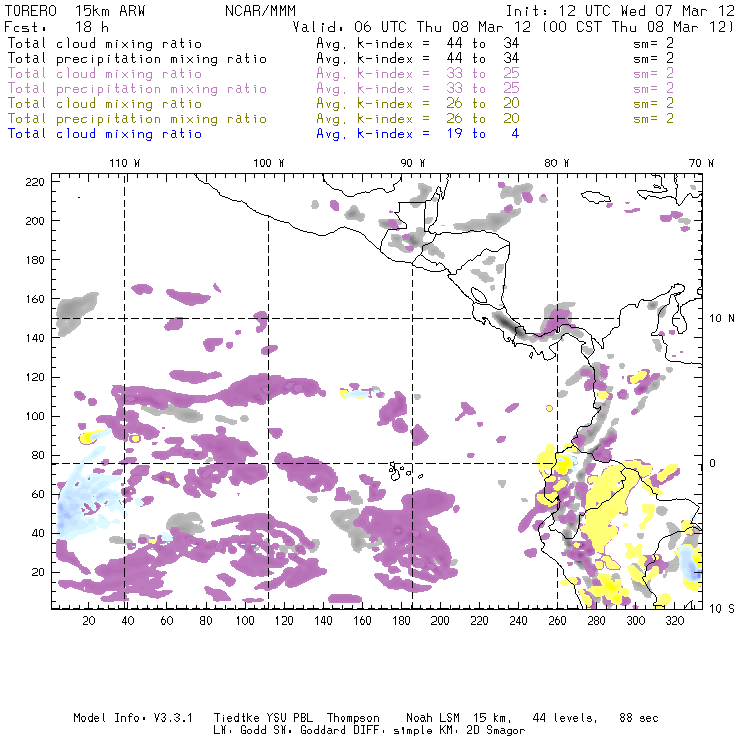Click the "320" tick on the horizontal axis
740x740 pixels.
(x=674, y=621)
